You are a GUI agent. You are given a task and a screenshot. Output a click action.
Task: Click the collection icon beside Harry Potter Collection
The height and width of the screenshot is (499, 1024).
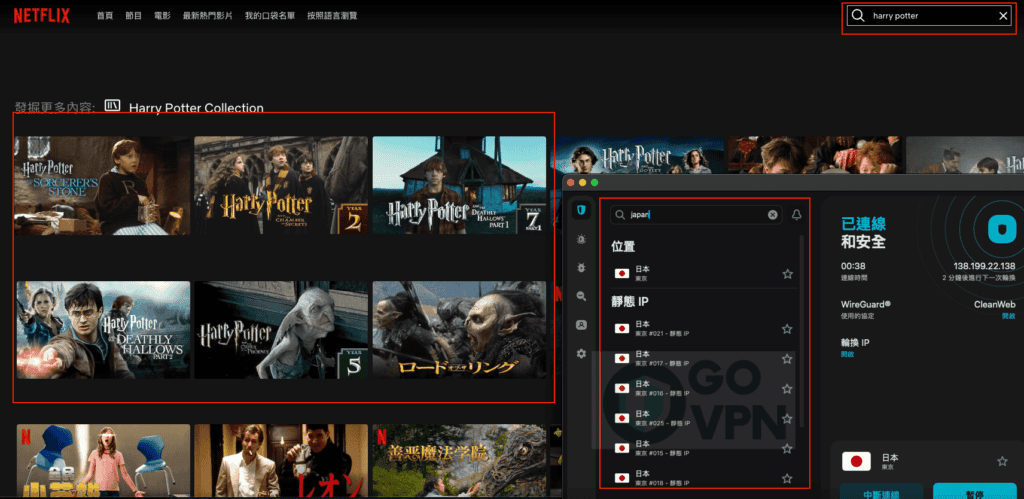[x=112, y=107]
